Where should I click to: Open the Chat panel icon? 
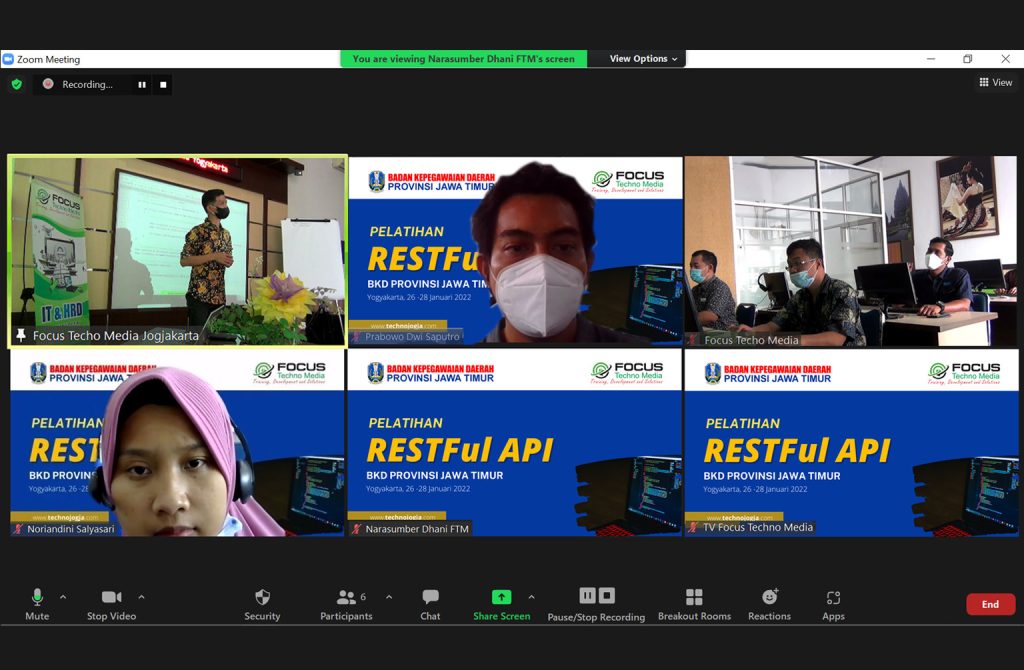coord(430,597)
